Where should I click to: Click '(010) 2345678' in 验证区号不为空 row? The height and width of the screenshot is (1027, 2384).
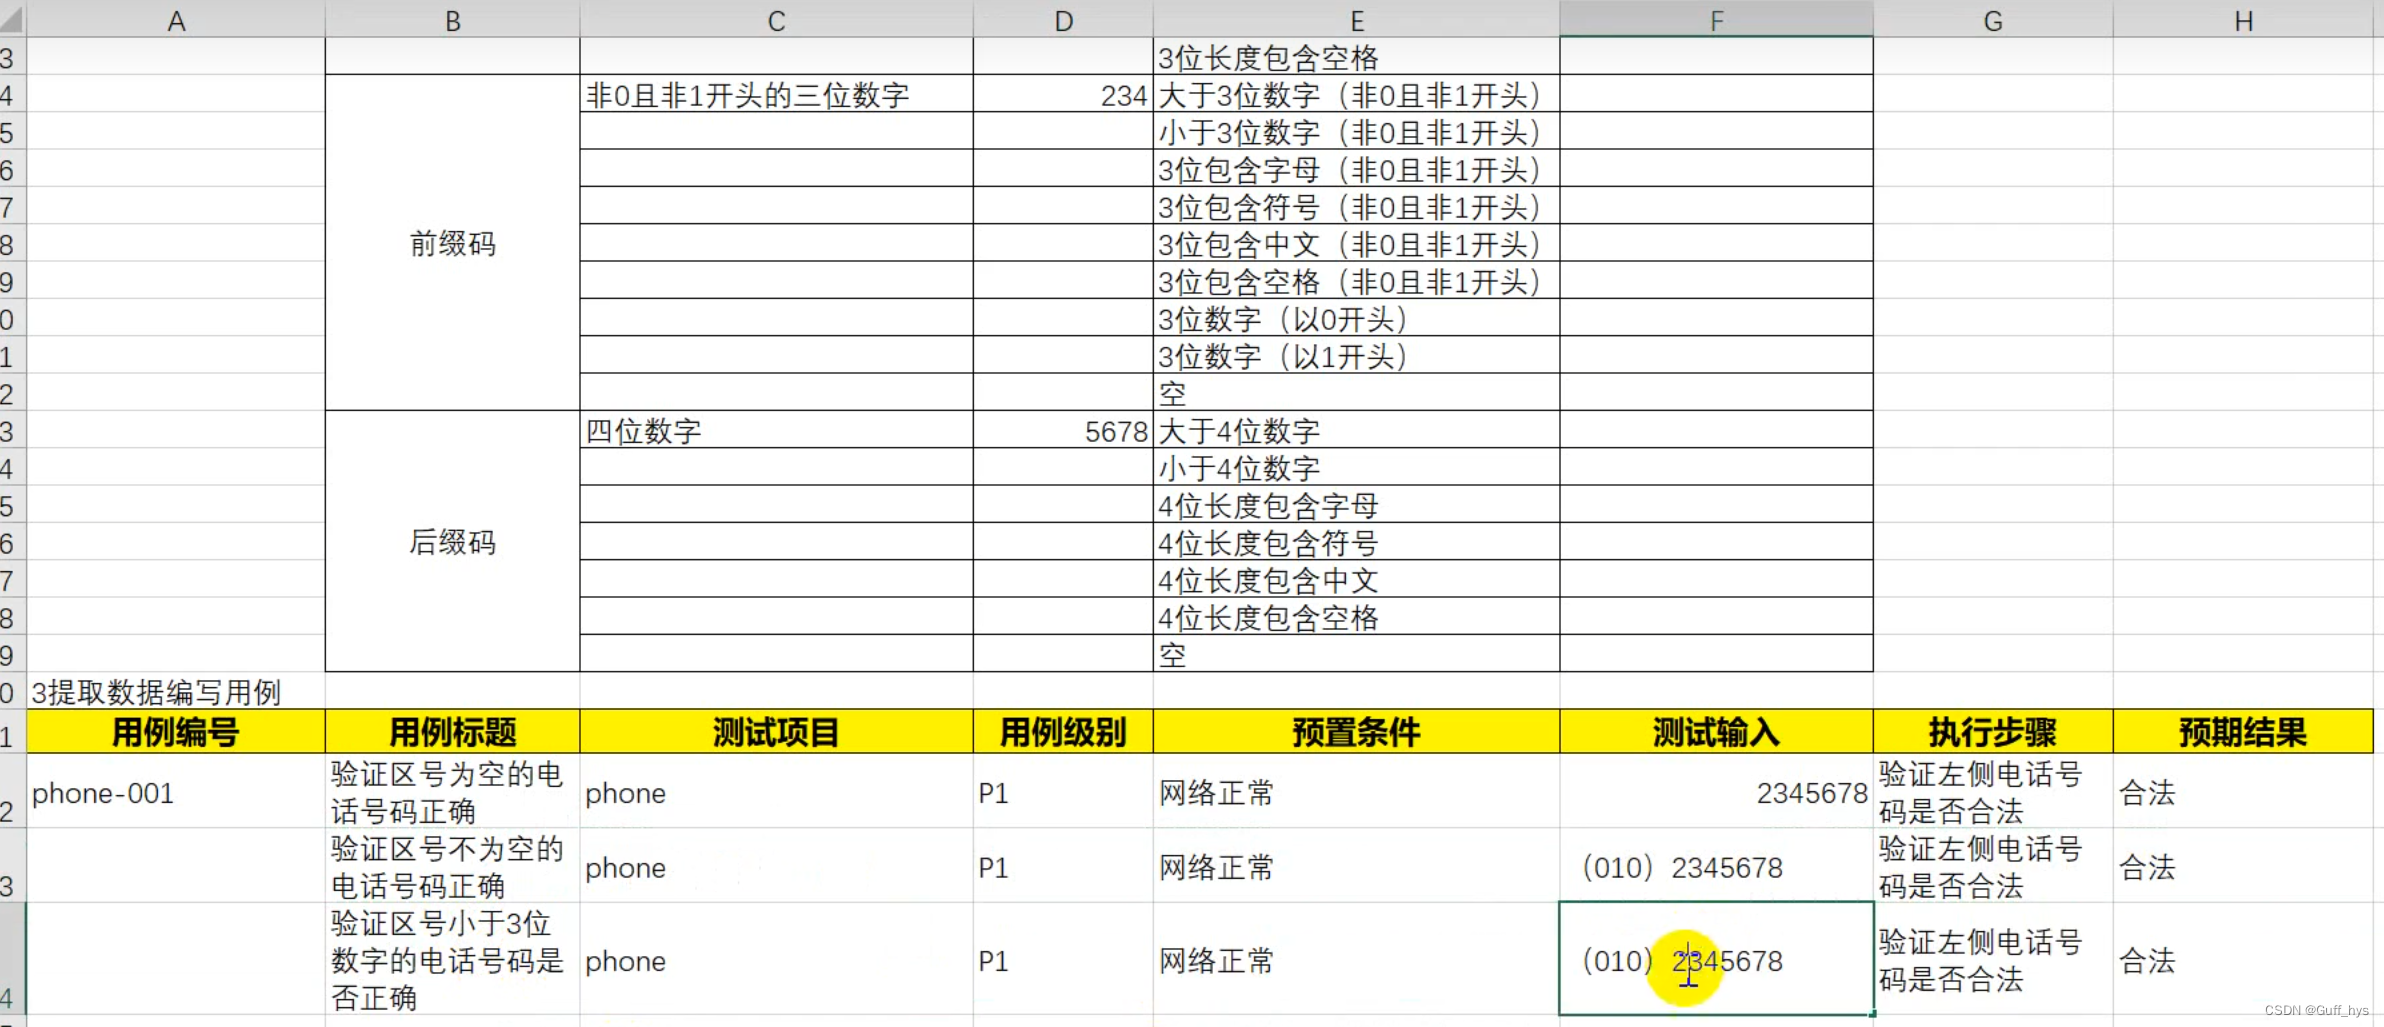click(1716, 866)
